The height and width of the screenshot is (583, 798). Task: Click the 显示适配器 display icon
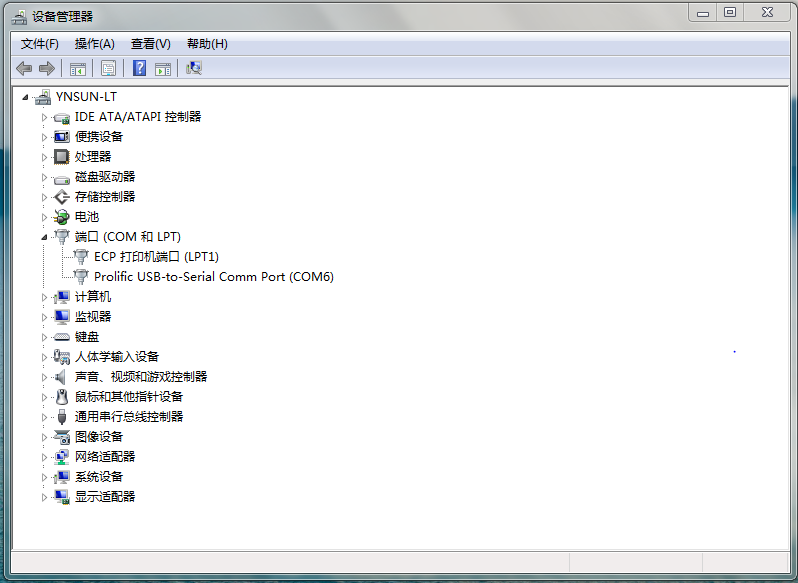point(62,497)
